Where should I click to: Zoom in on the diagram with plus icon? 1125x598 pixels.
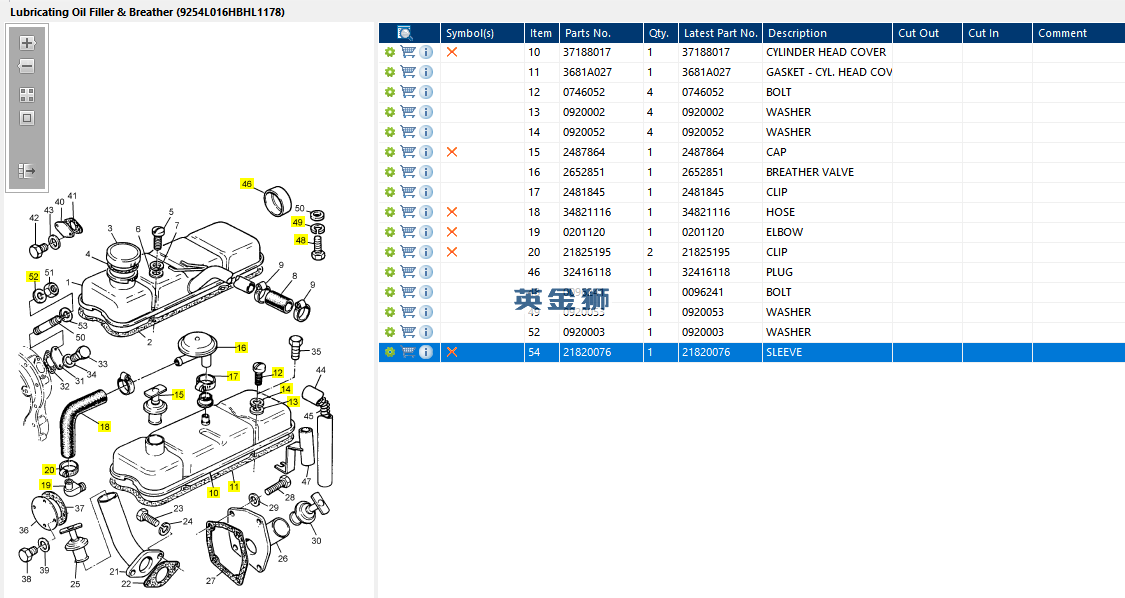pos(27,43)
